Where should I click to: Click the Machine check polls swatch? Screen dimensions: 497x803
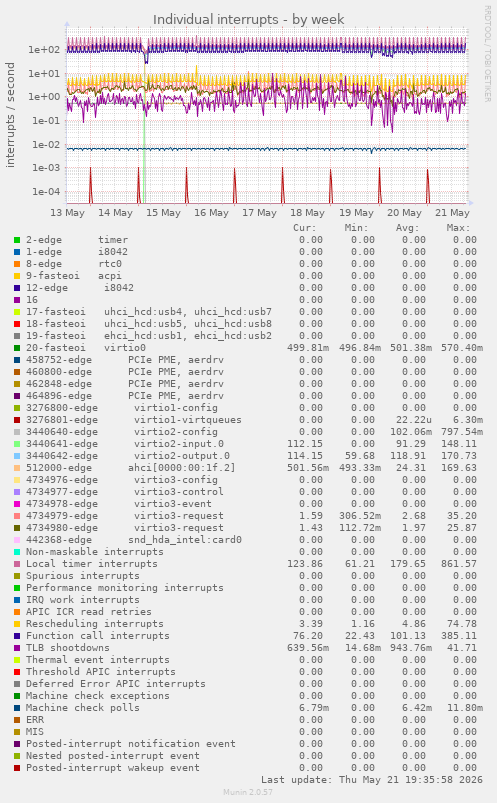tap(17, 708)
